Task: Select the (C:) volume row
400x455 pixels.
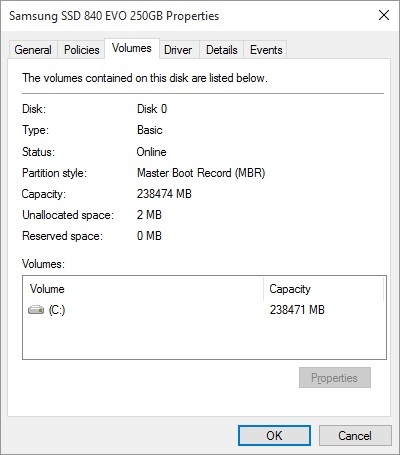Action: (204, 310)
